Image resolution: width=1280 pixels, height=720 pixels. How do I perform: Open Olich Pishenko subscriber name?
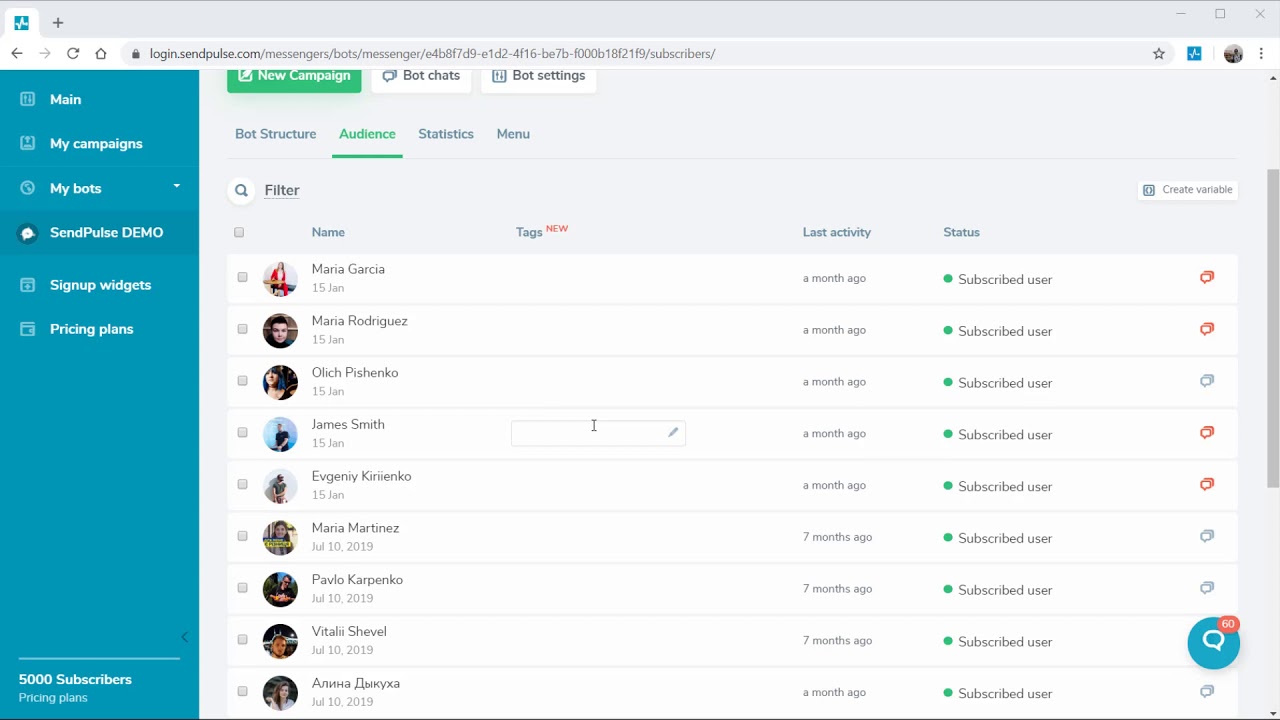(355, 372)
